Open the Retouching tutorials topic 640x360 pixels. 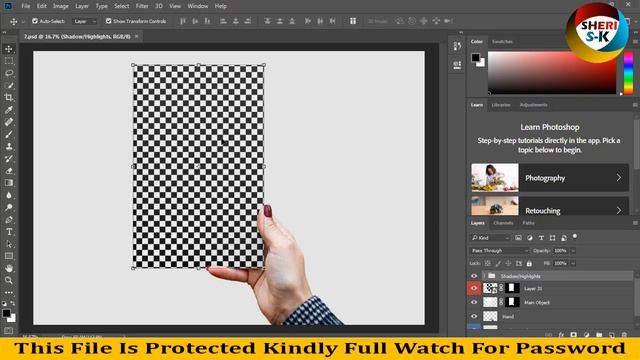[550, 206]
